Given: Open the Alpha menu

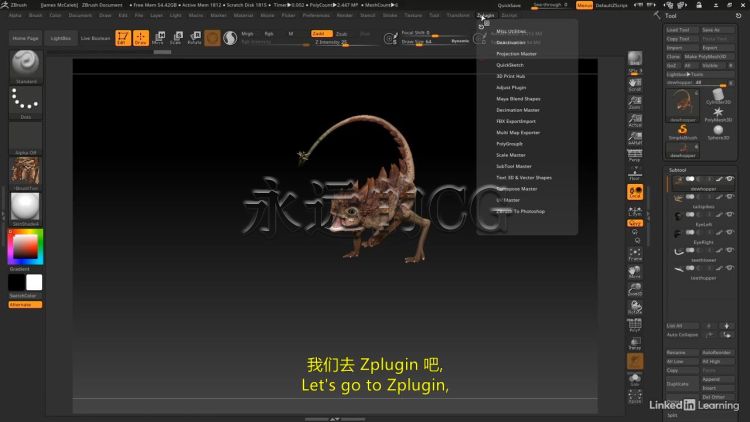Looking at the screenshot, I should (15, 15).
